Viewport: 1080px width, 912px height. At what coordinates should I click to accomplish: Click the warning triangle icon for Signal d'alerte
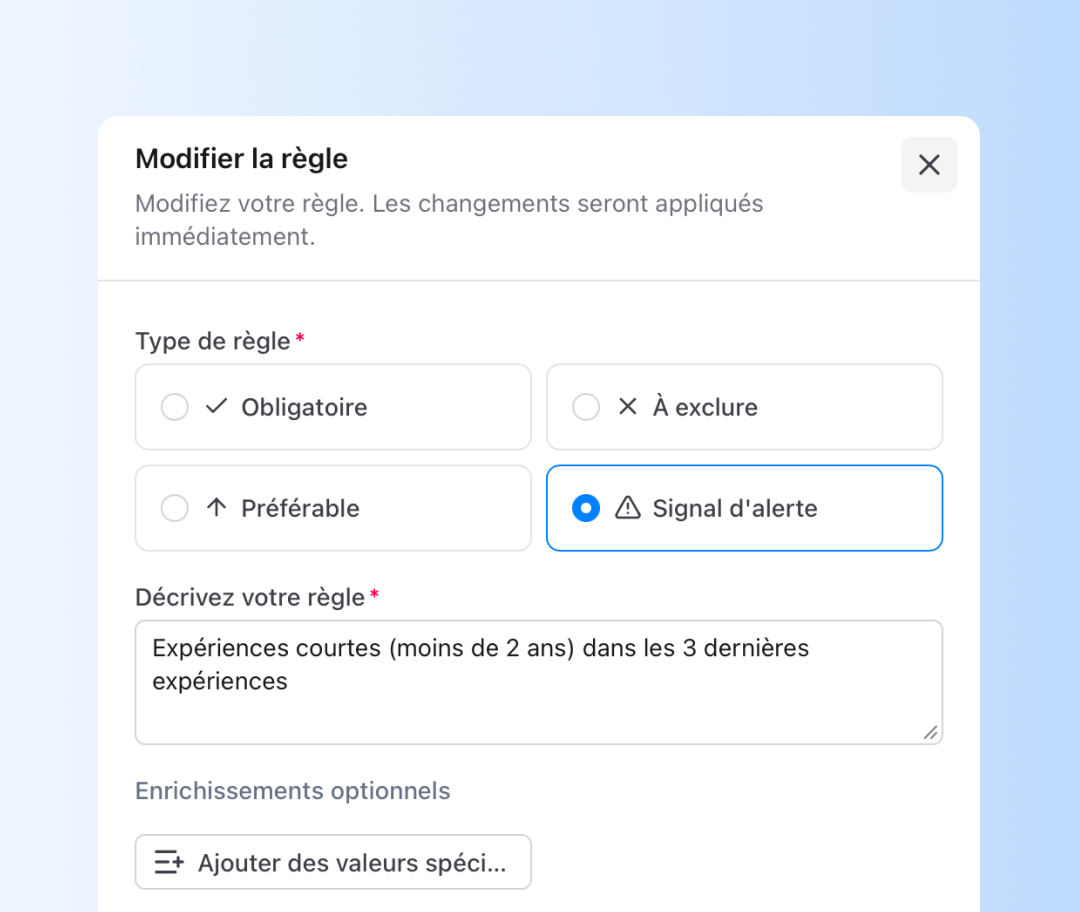[x=627, y=508]
